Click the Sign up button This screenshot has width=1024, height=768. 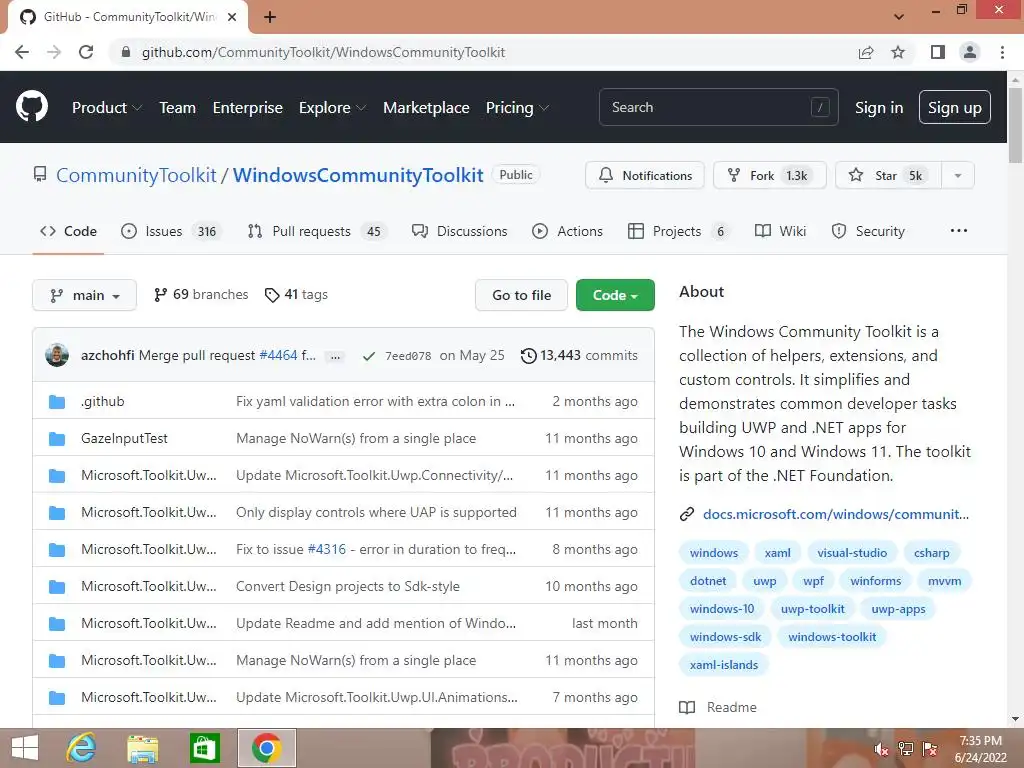click(x=955, y=107)
